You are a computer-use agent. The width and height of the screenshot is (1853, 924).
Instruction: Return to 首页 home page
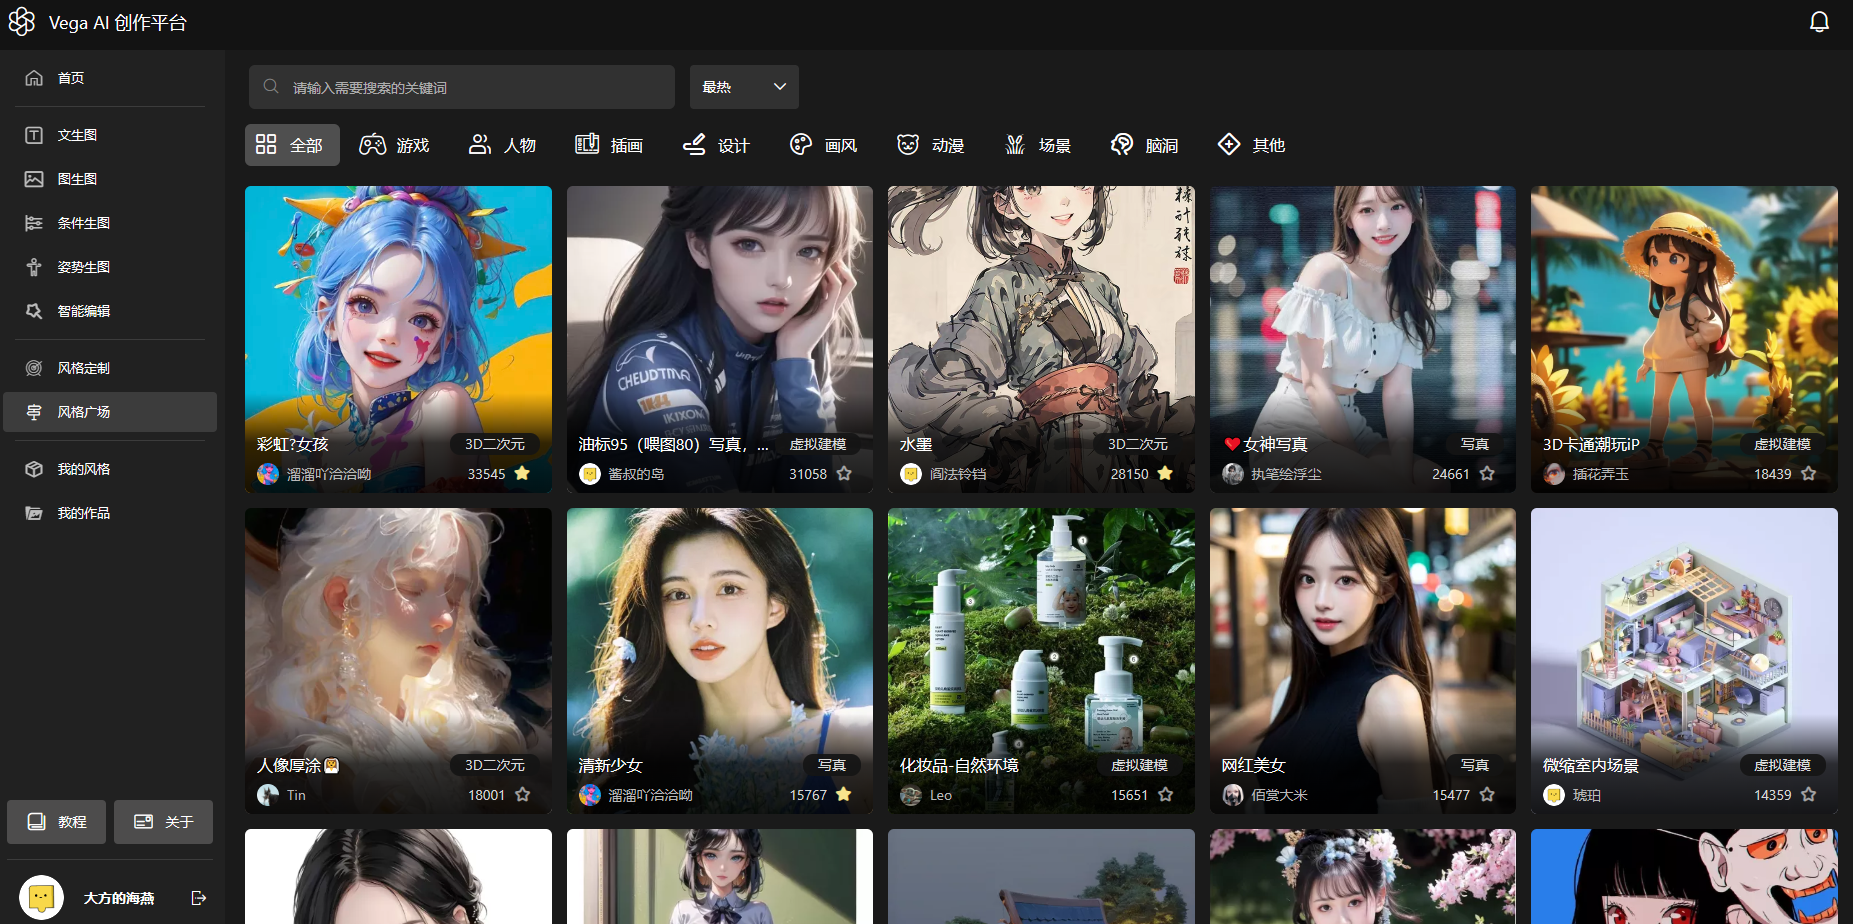click(69, 77)
